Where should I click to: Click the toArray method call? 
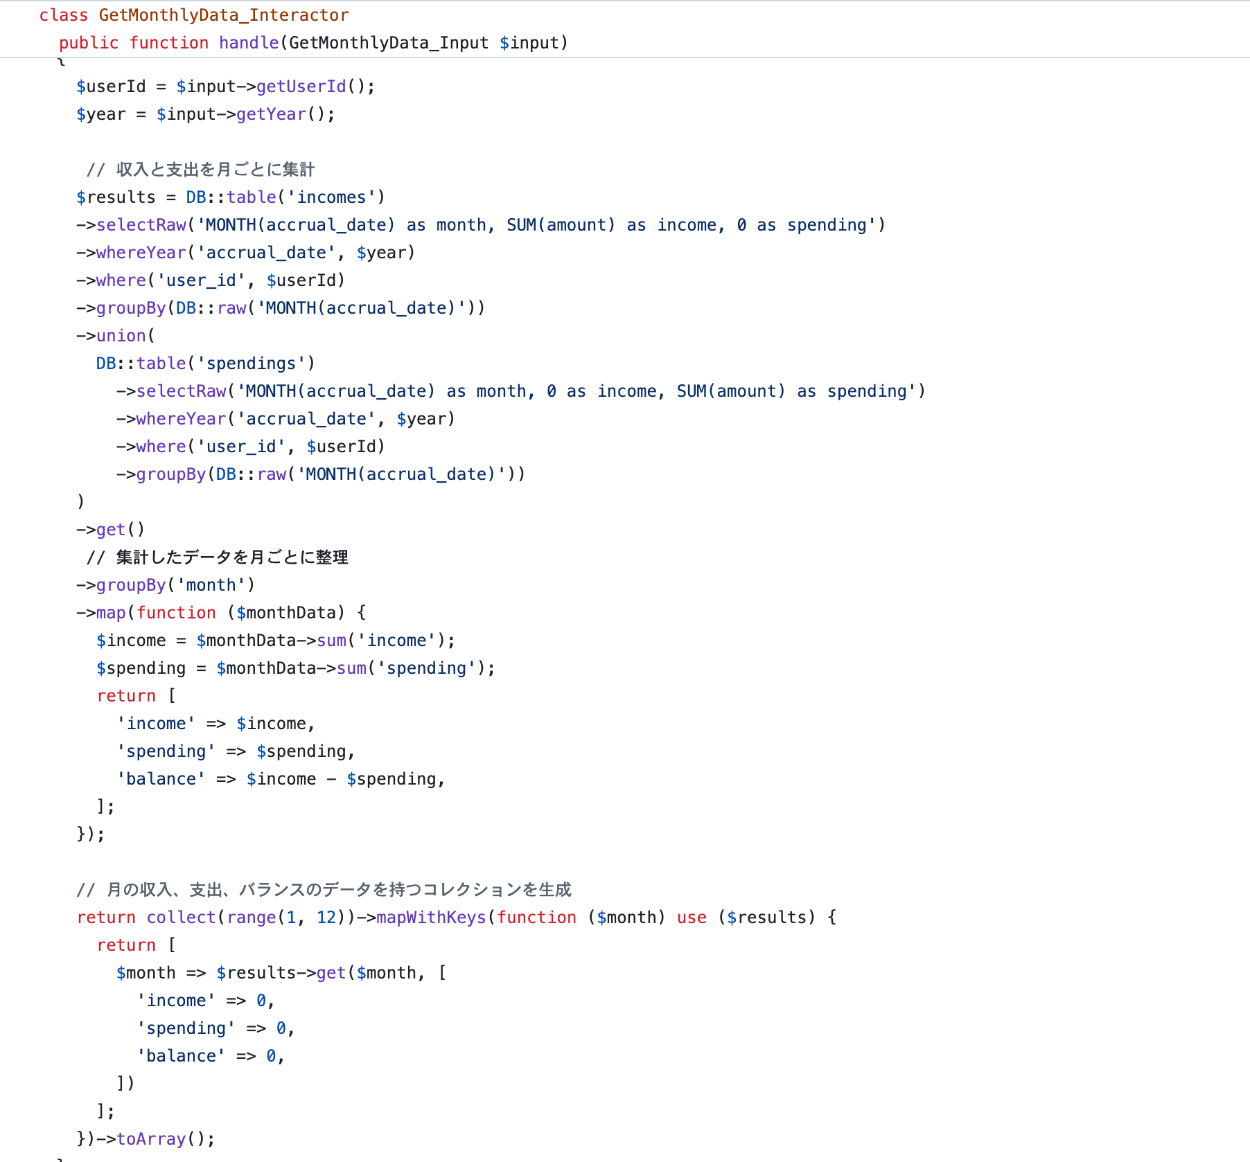pos(150,1139)
